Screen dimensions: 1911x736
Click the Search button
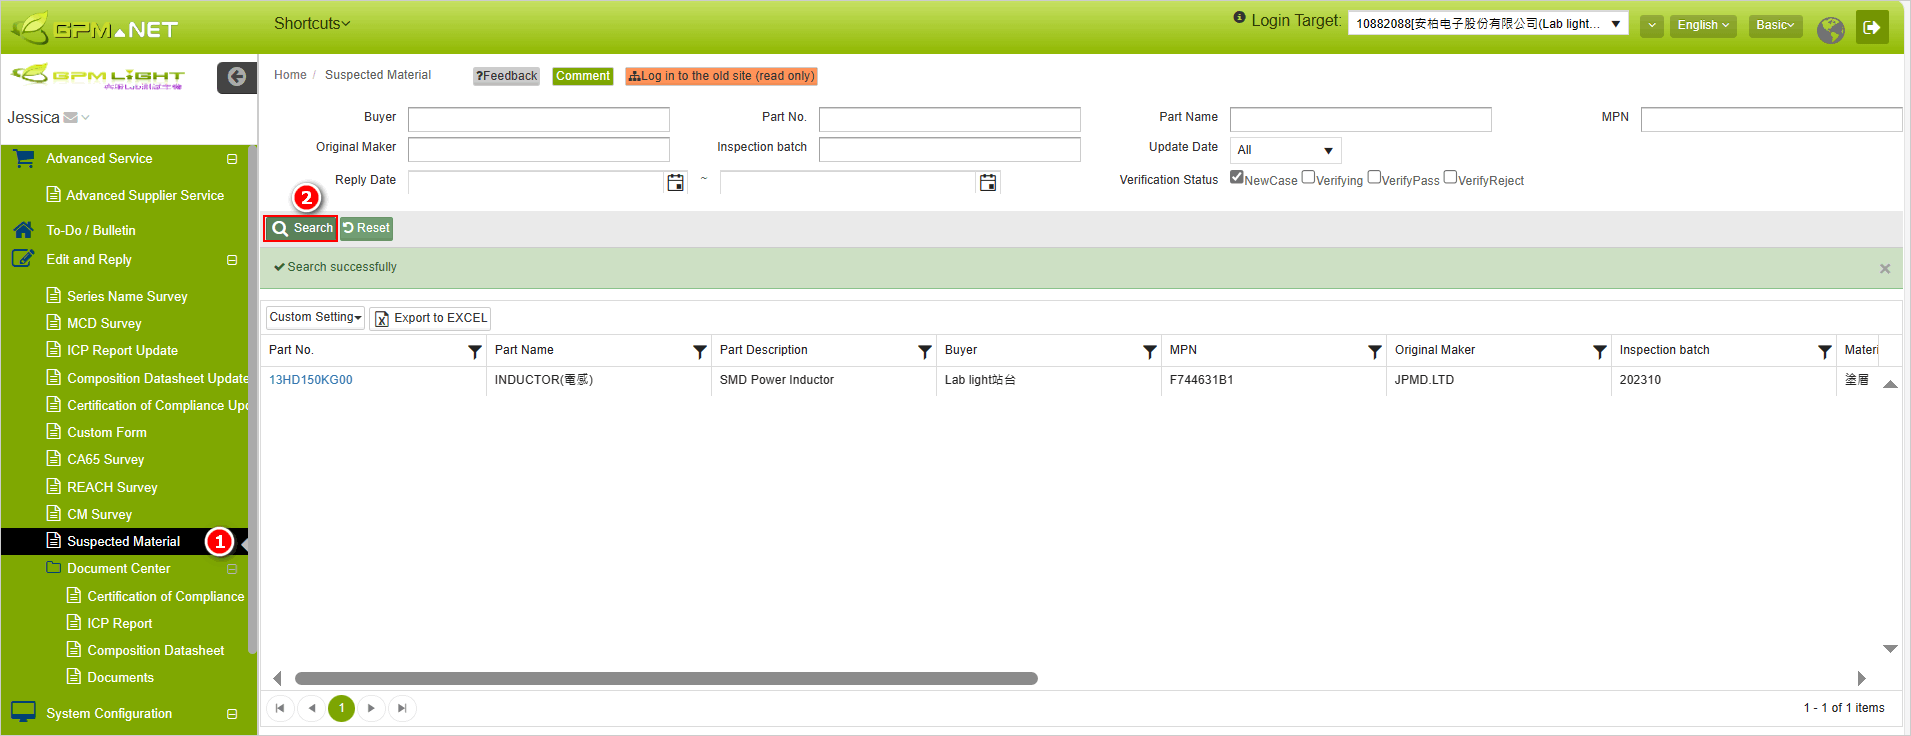click(301, 228)
